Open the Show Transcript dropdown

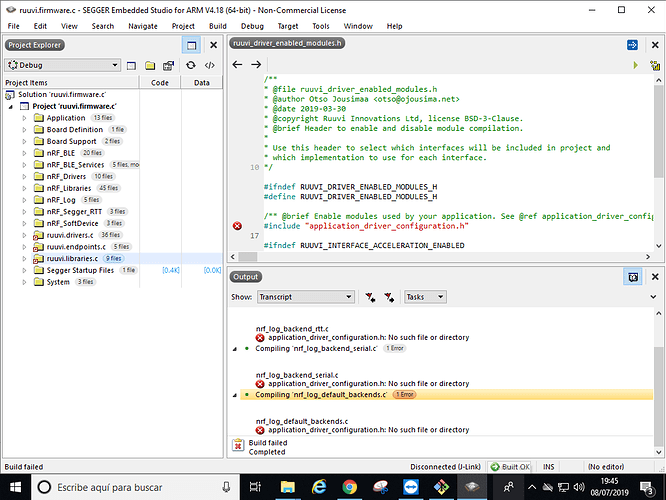tap(306, 297)
